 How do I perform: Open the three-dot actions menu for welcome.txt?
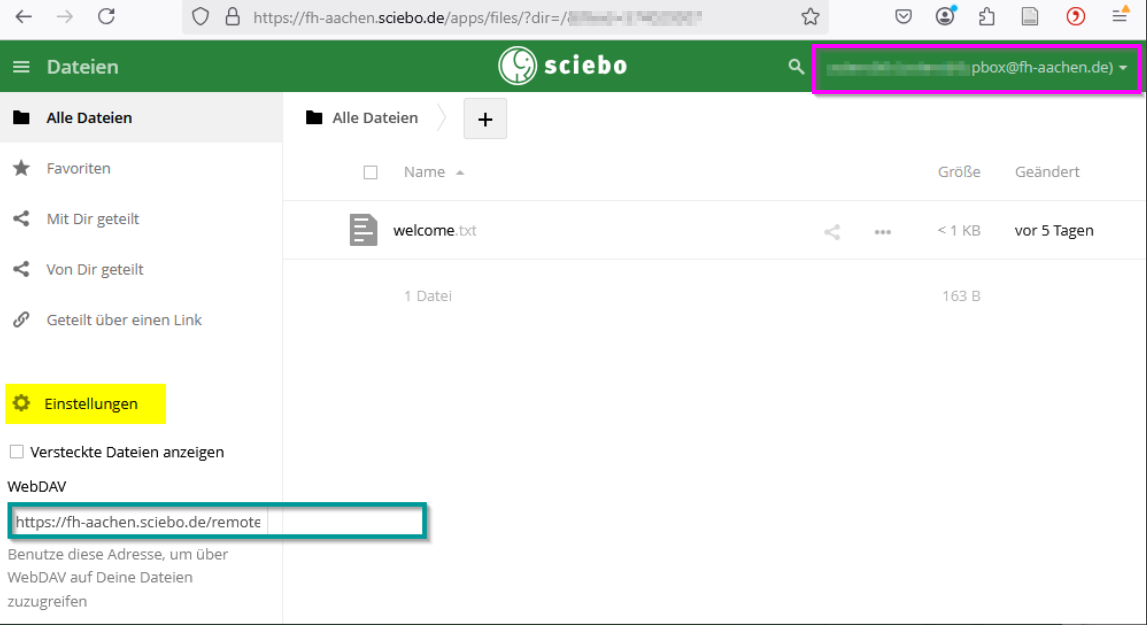pyautogui.click(x=883, y=232)
